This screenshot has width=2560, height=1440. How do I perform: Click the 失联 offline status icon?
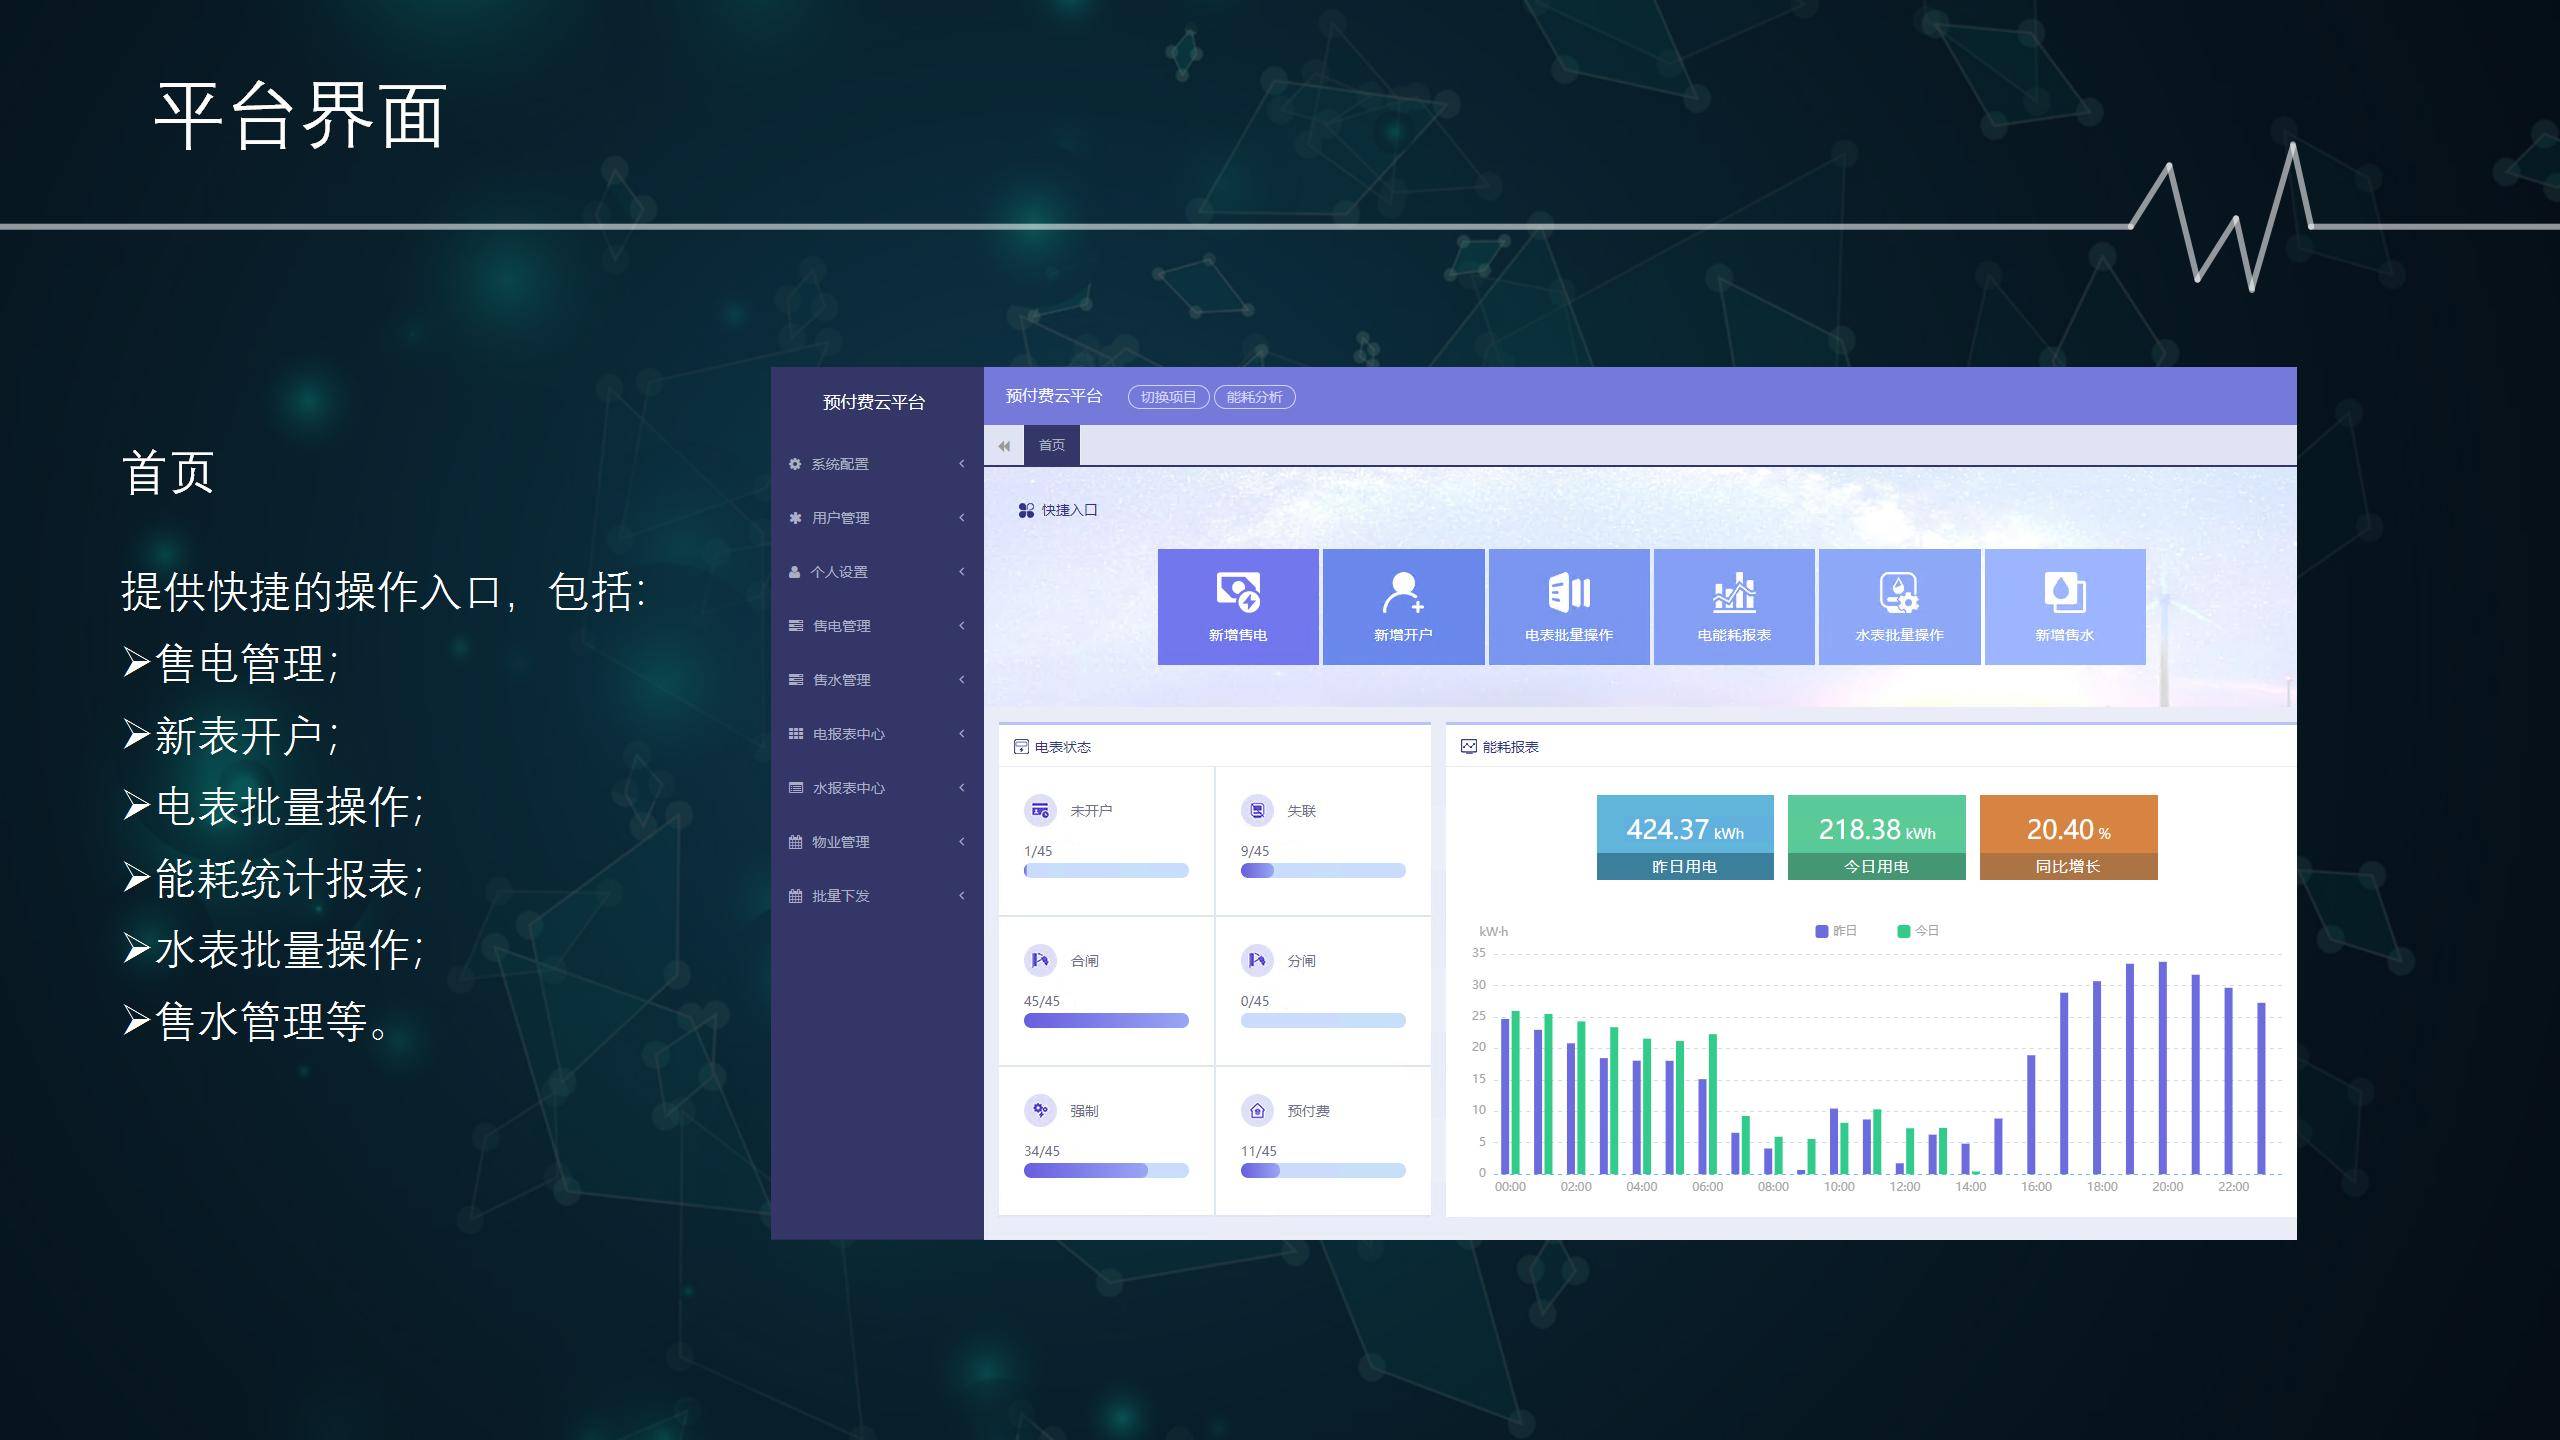[1257, 810]
